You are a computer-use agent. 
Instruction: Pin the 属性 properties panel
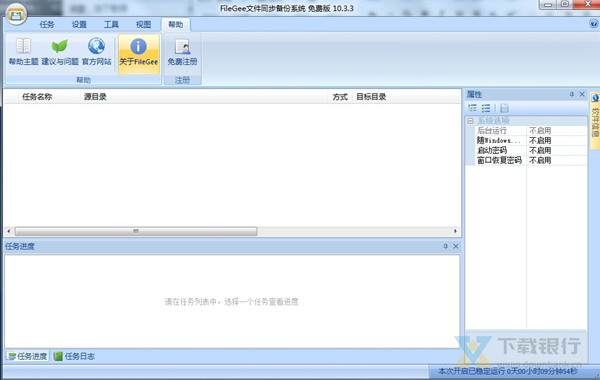tap(572, 94)
